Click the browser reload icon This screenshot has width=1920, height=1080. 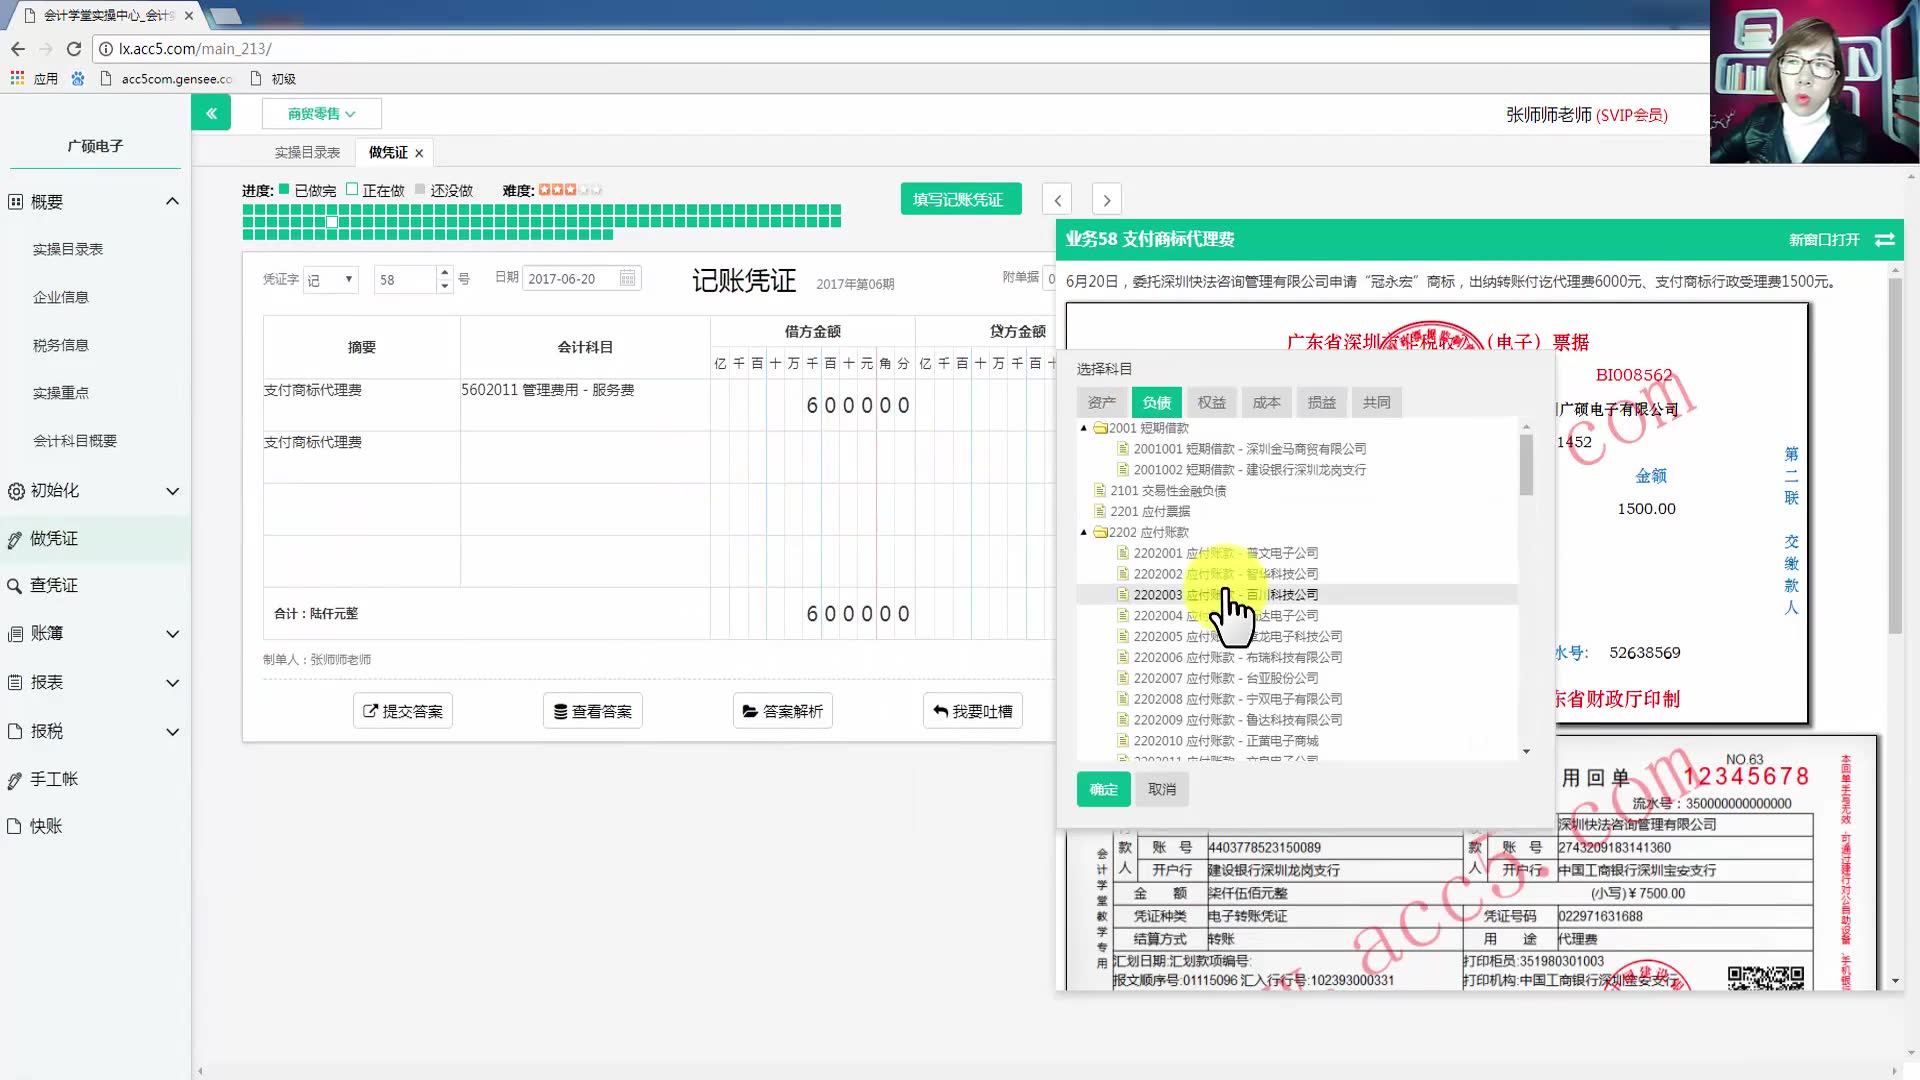pos(74,48)
